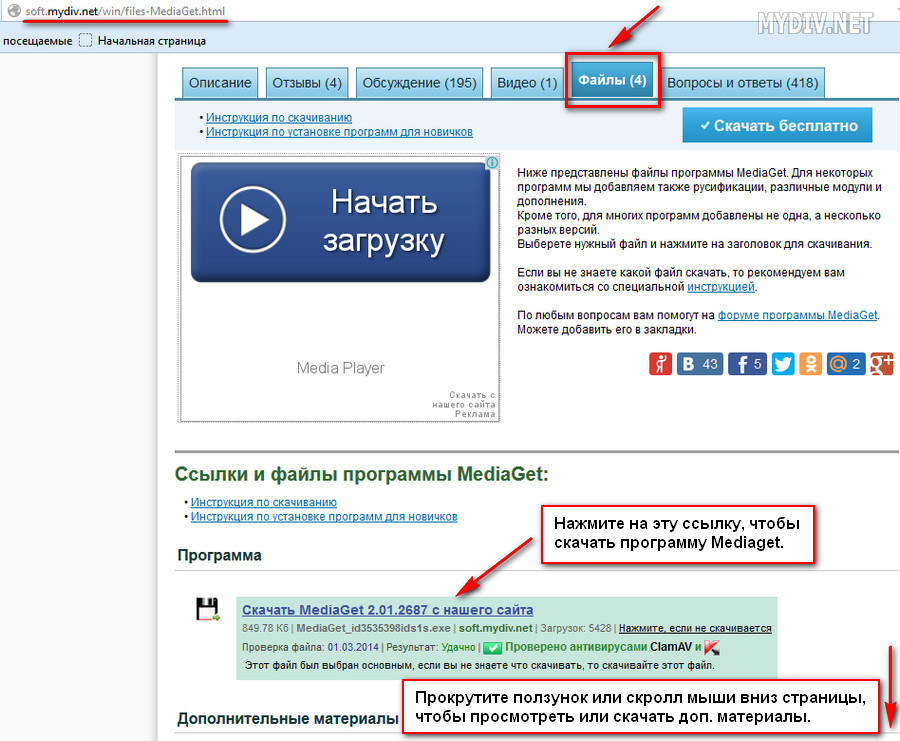The width and height of the screenshot is (900, 741).
Task: Open Начальная страница bookmark
Action: click(x=152, y=41)
